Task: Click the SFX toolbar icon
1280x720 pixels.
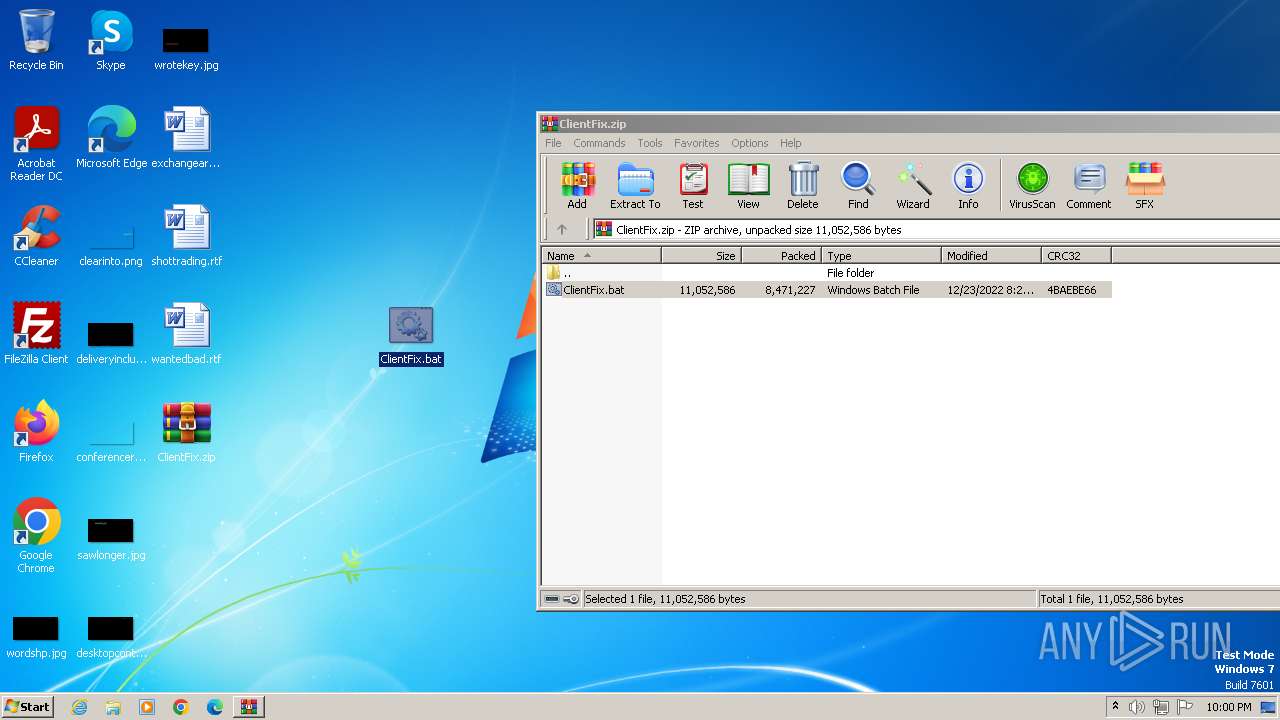Action: click(1144, 186)
